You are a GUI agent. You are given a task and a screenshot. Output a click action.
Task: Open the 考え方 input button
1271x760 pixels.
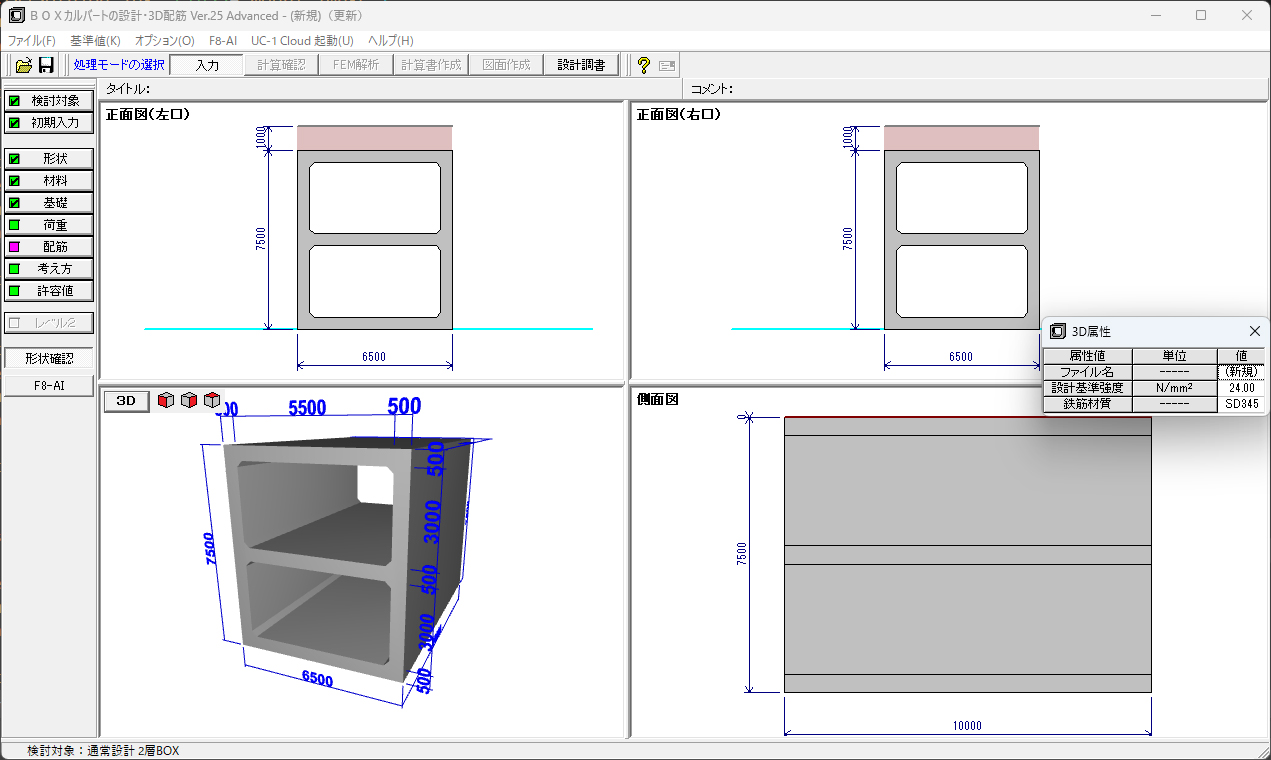(x=49, y=268)
